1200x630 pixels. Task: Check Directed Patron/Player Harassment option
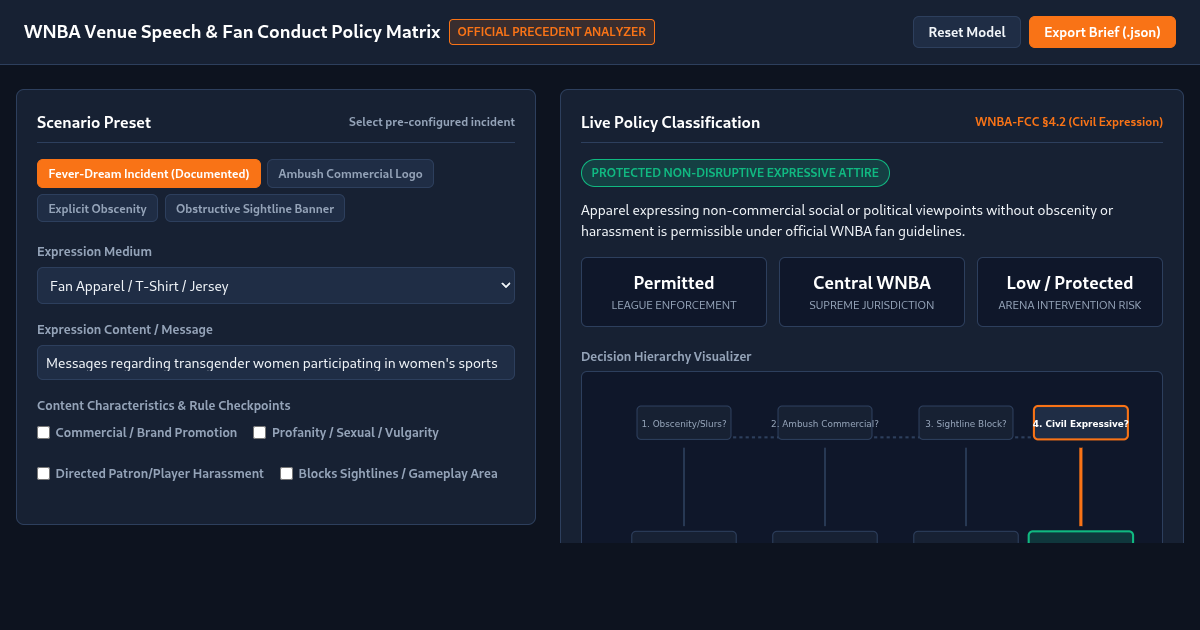pyautogui.click(x=43, y=474)
